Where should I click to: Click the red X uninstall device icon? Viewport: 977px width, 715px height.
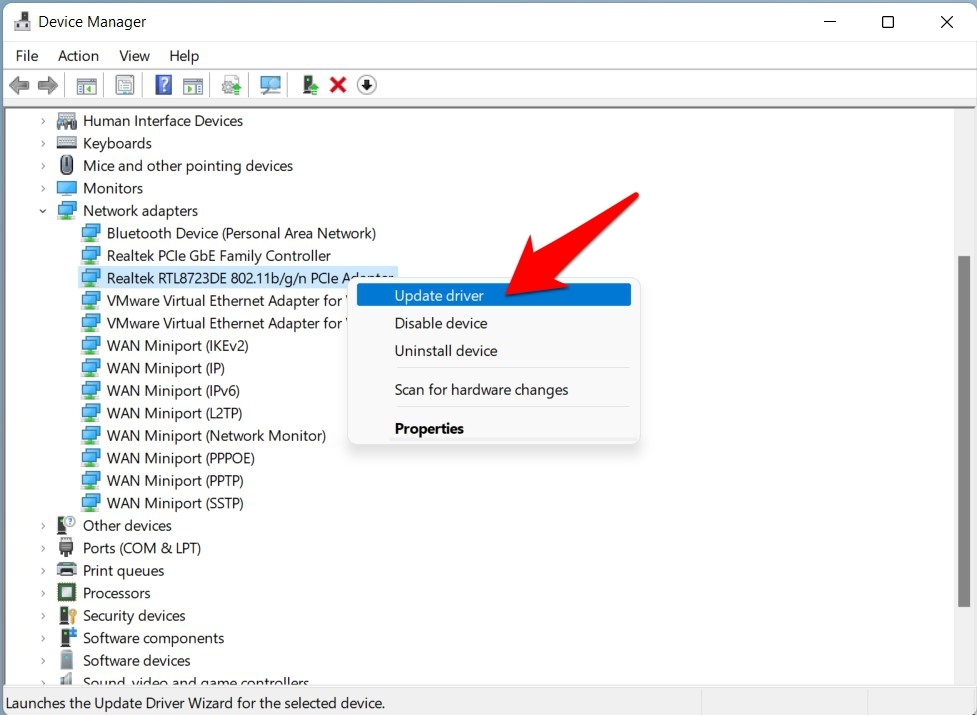pos(338,85)
